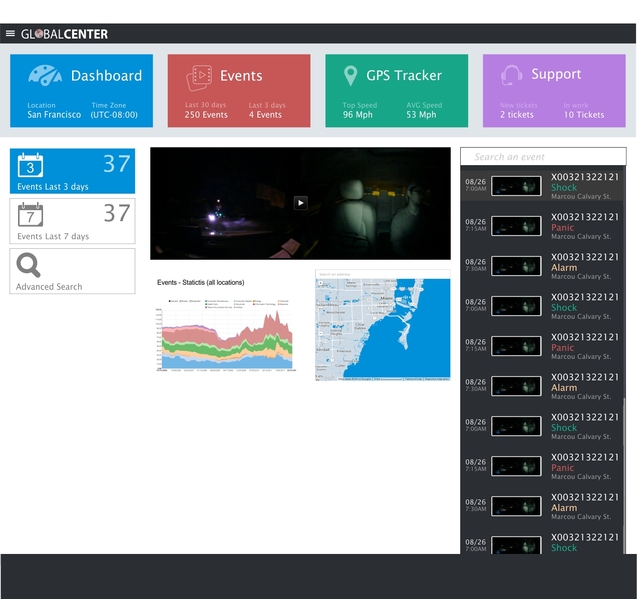Click the map address search box

click(x=383, y=274)
